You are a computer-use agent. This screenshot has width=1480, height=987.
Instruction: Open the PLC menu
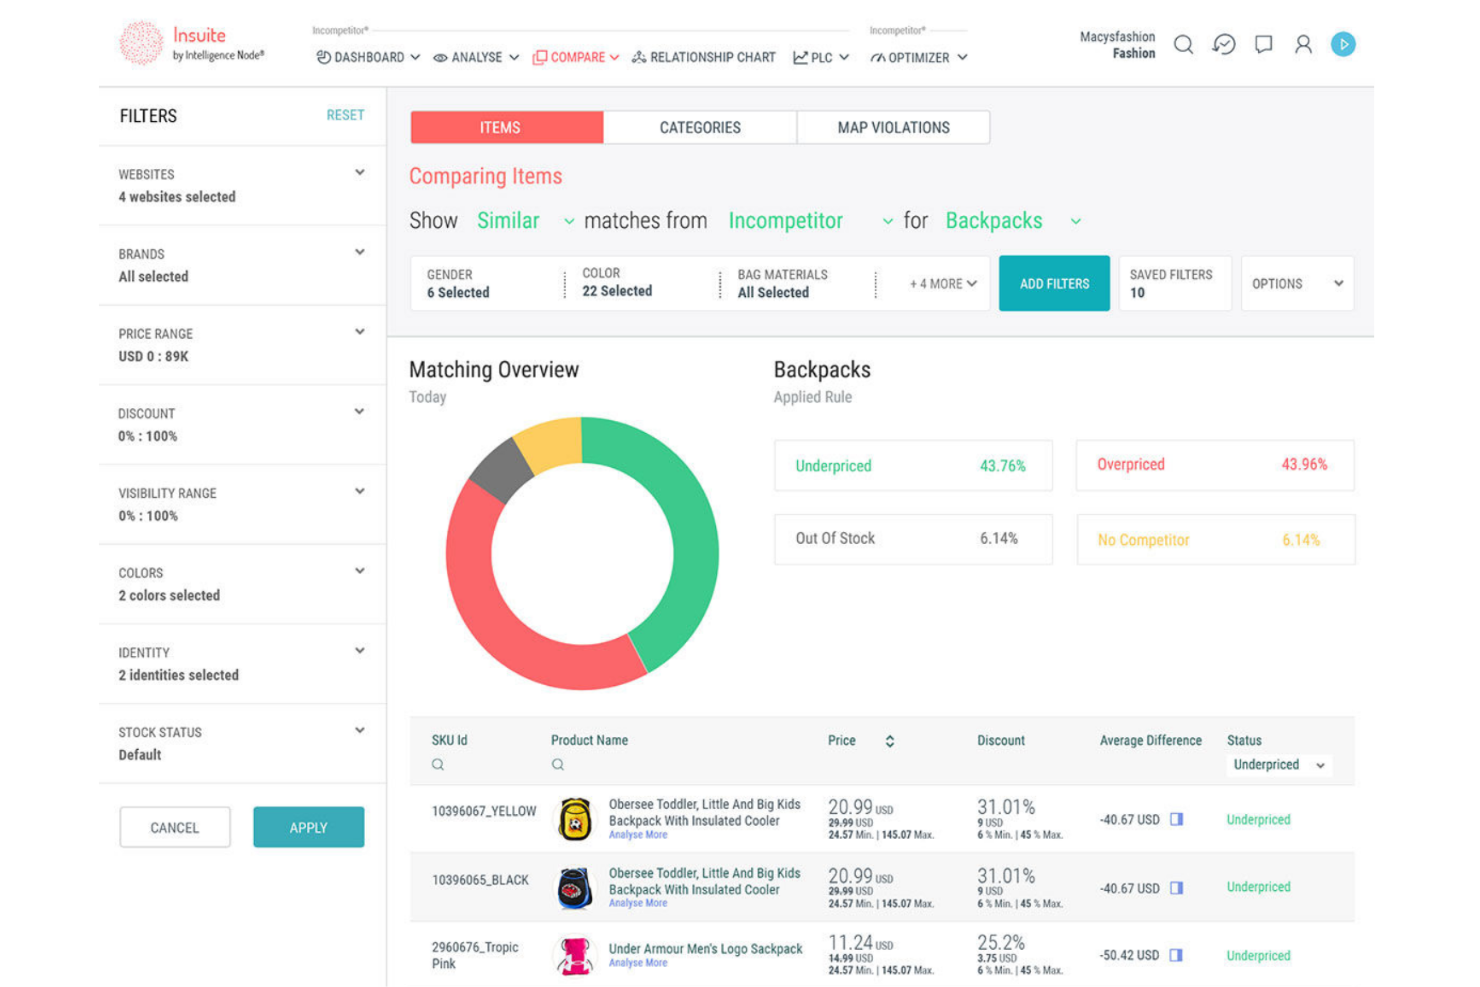(x=821, y=57)
